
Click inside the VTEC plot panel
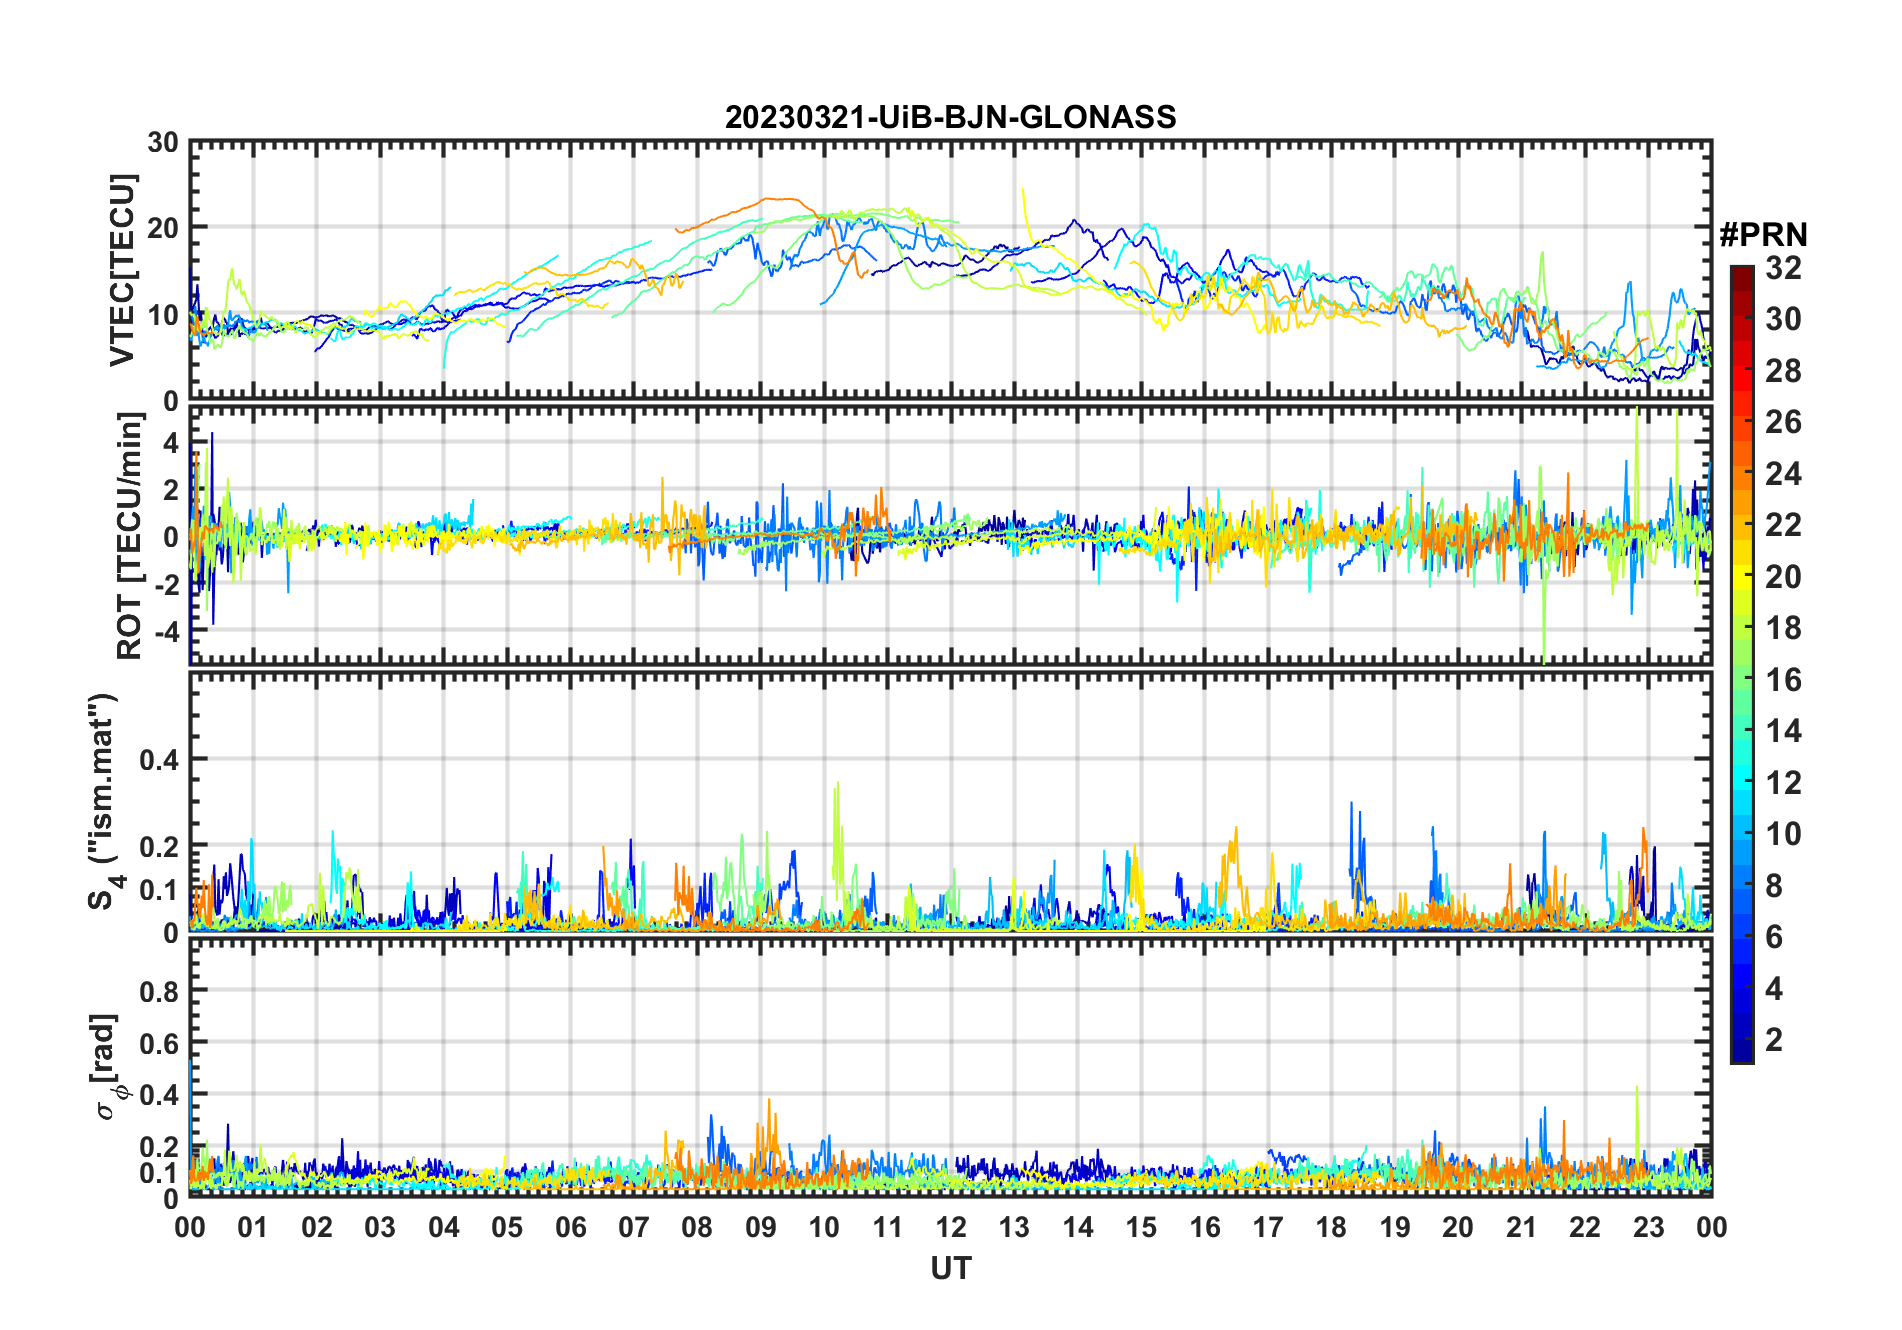[950, 270]
